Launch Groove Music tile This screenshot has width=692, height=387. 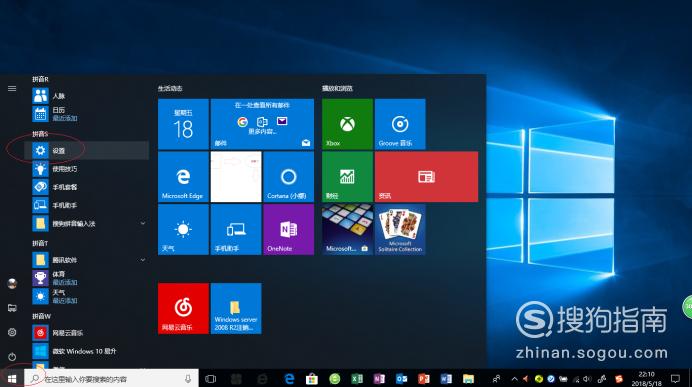click(x=400, y=124)
